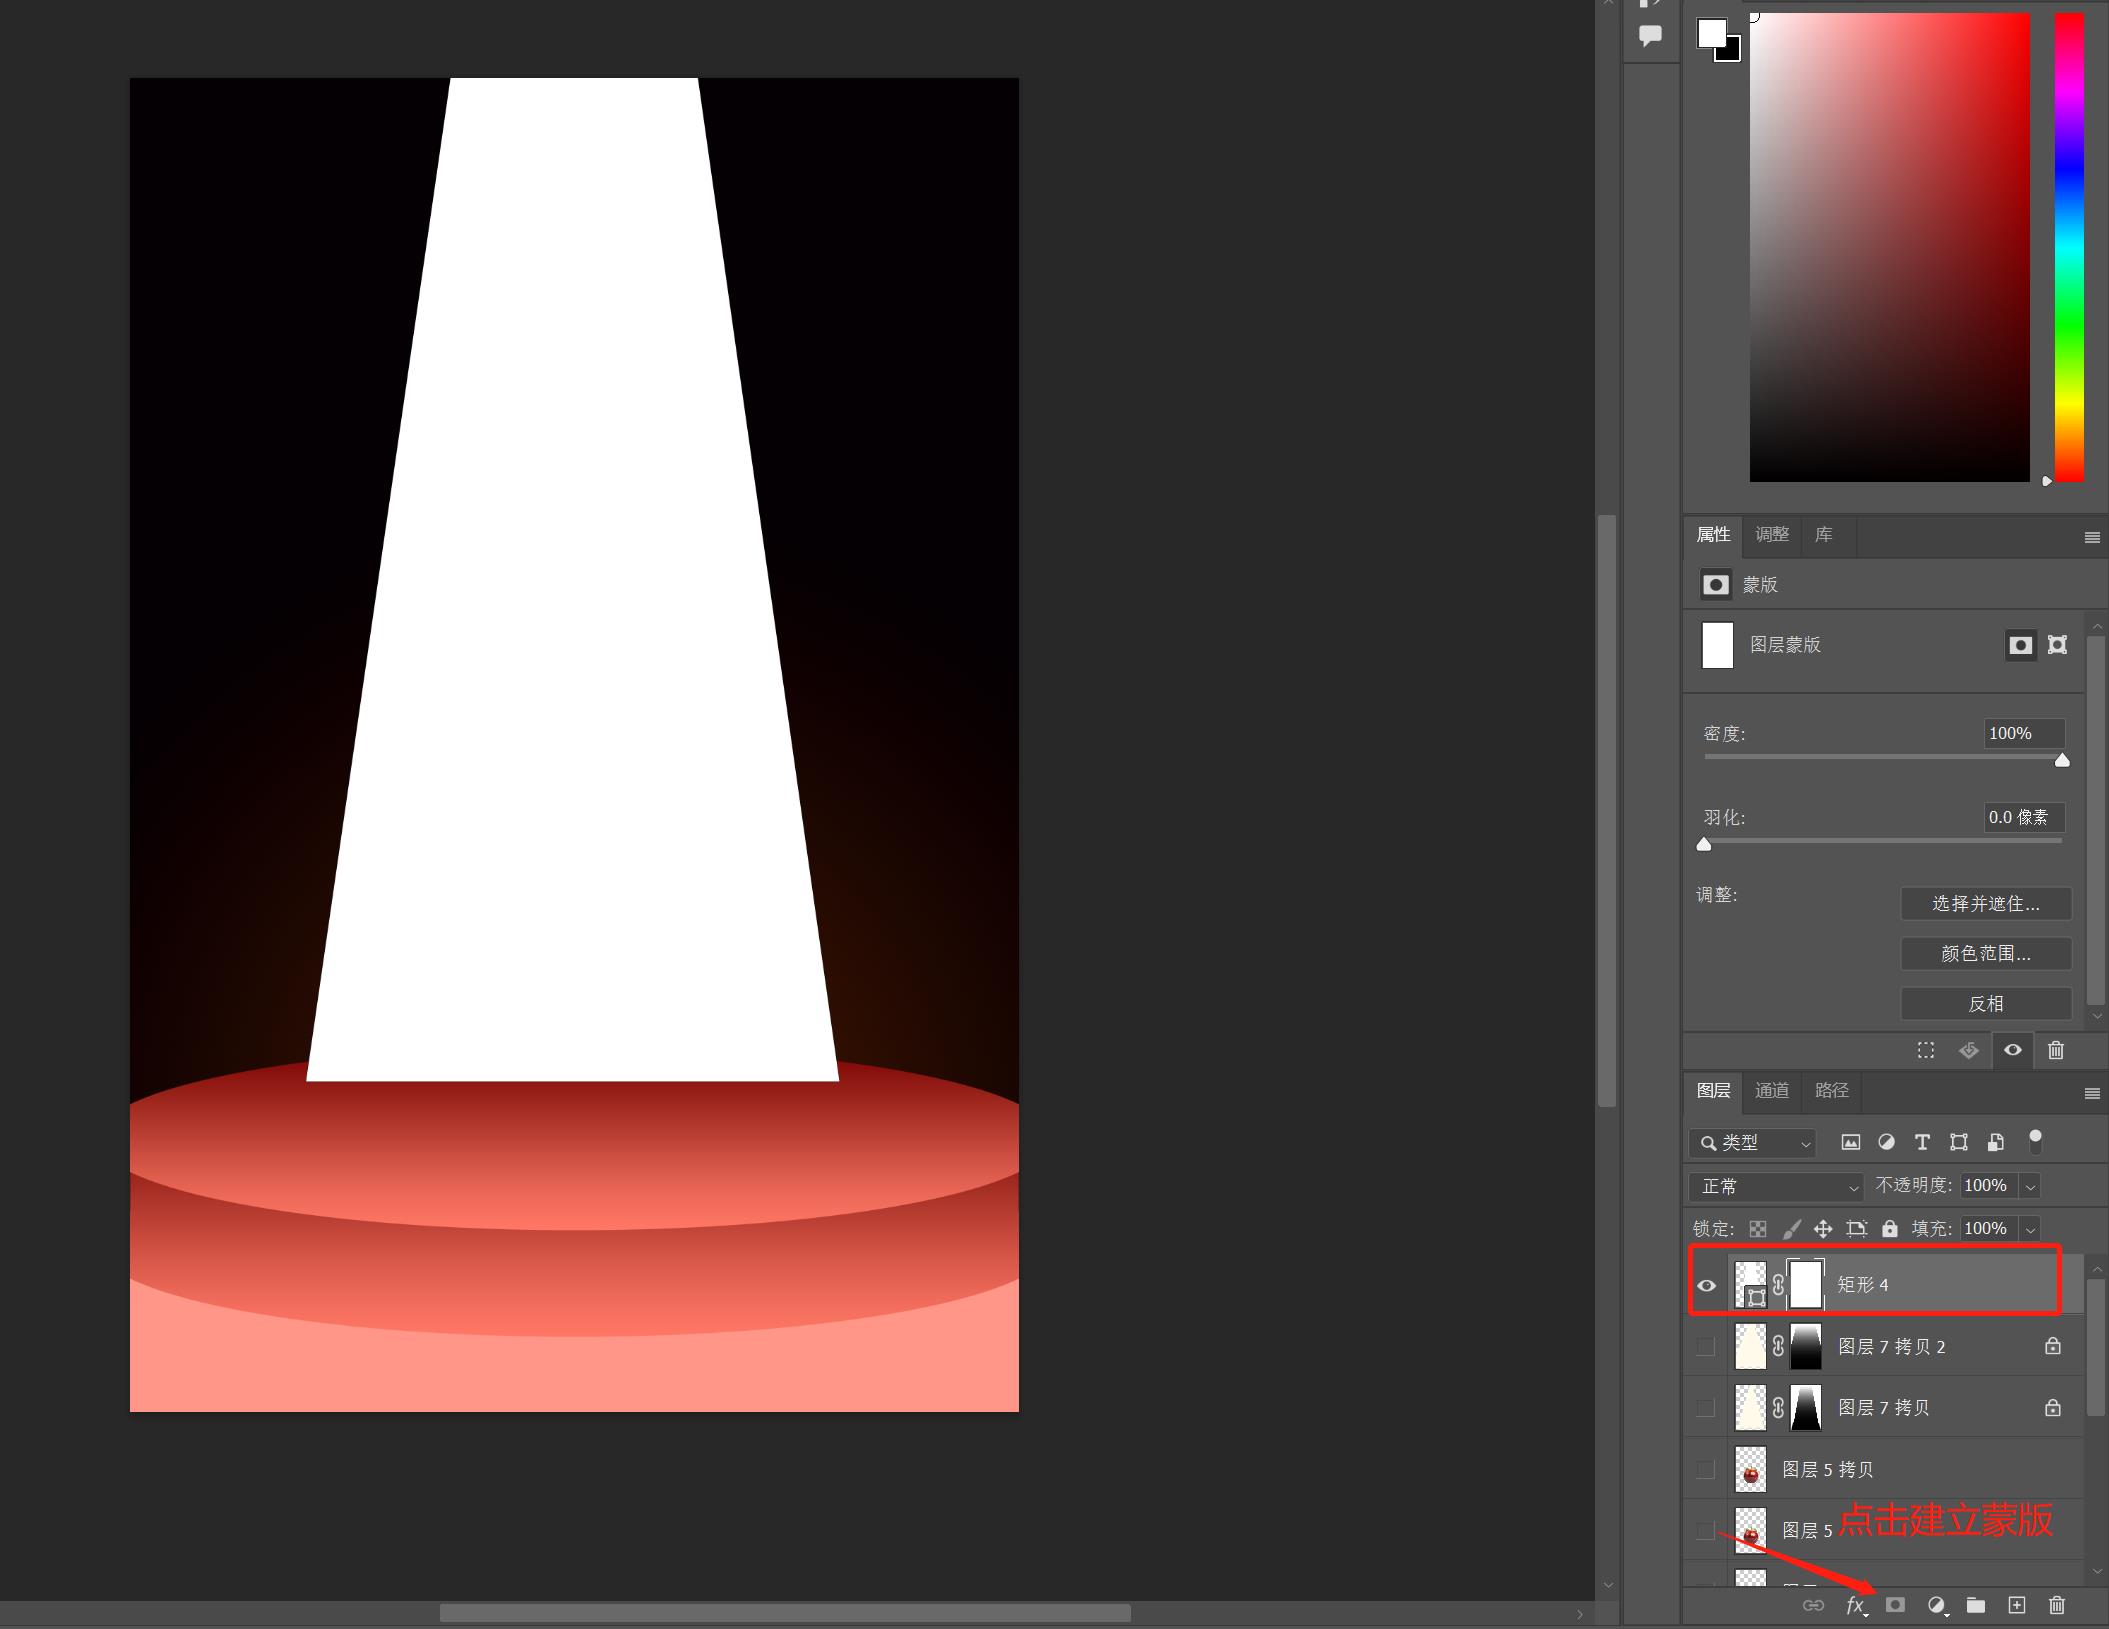The image size is (2109, 1629).
Task: Click the new group folder icon
Action: tap(1975, 1605)
